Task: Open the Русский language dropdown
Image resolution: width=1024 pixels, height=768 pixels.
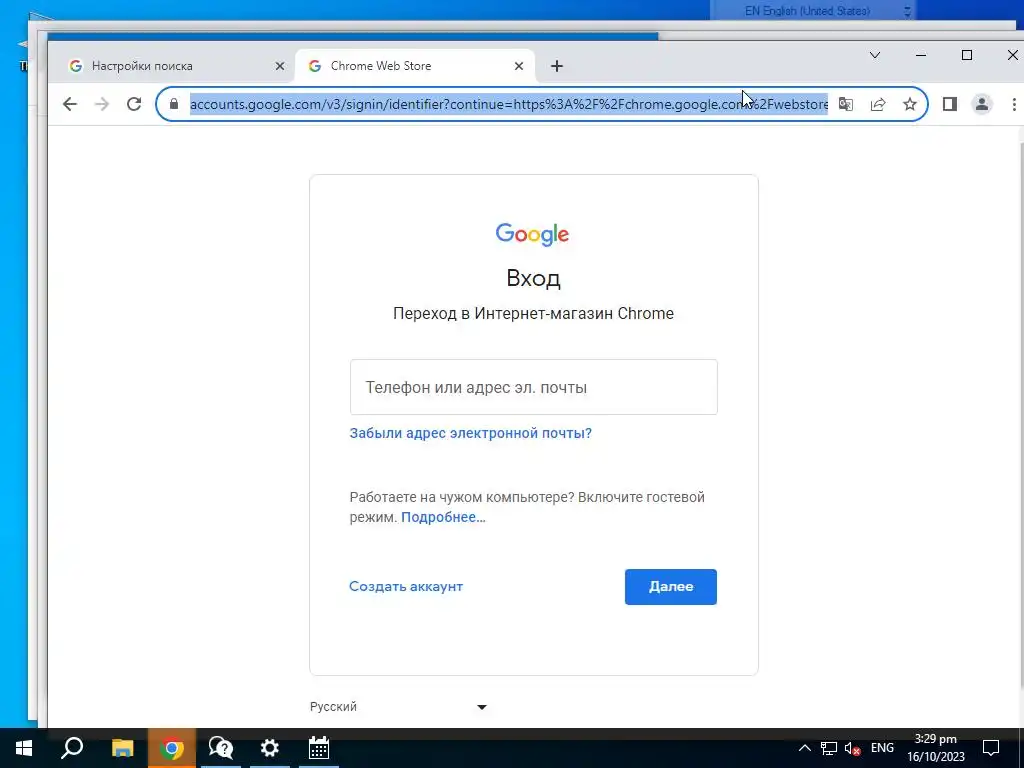Action: coord(398,707)
